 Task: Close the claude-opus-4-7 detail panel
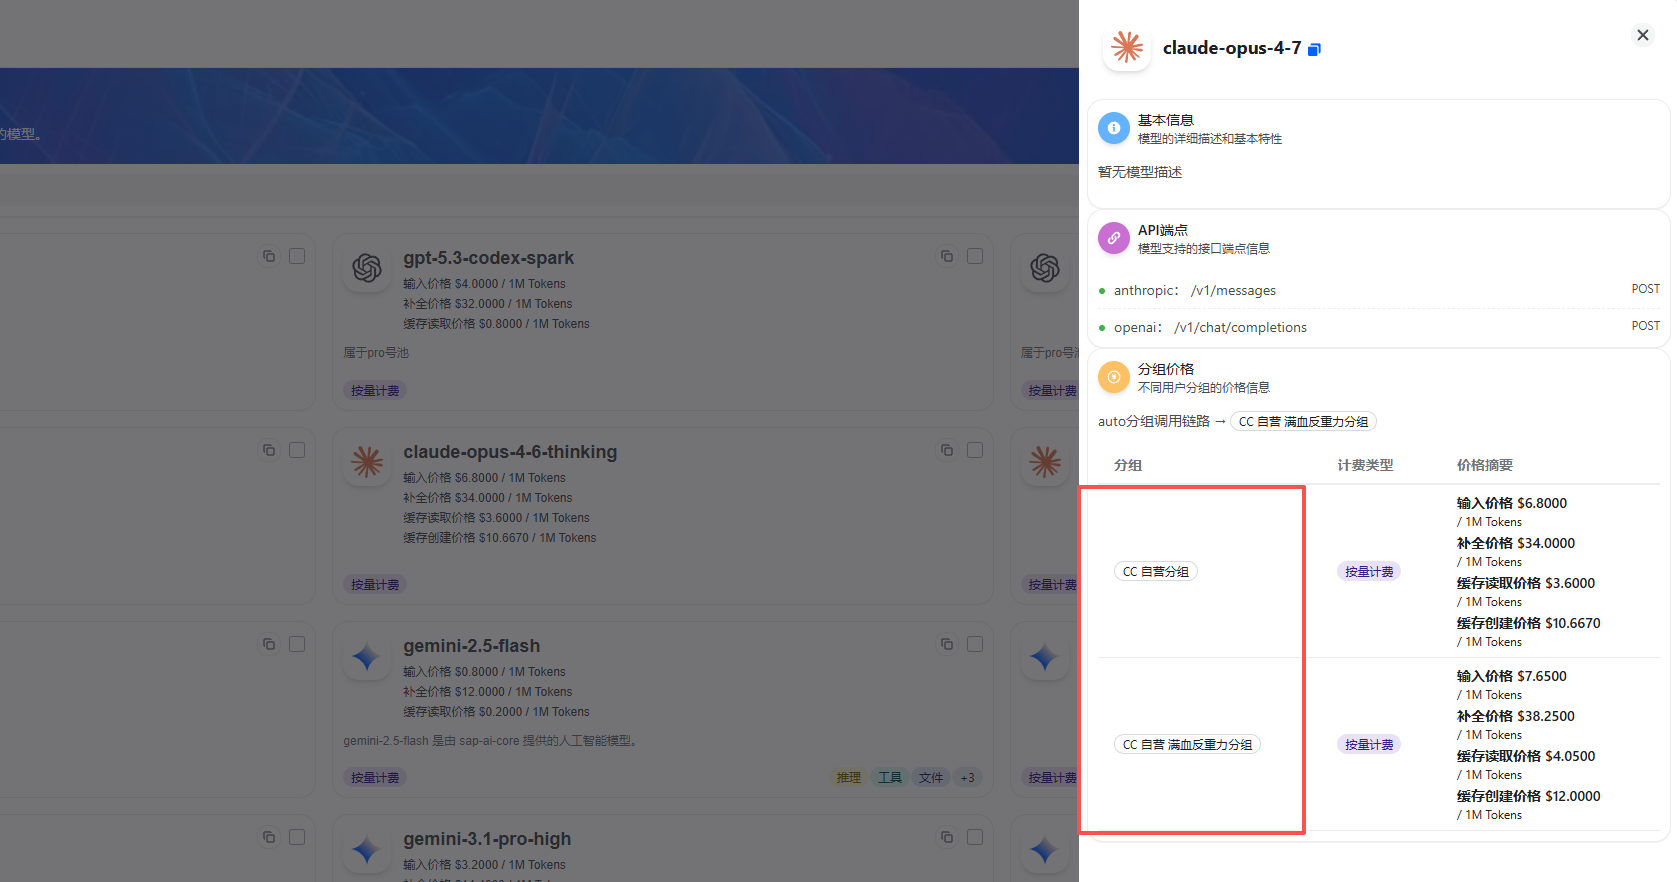[x=1642, y=35]
